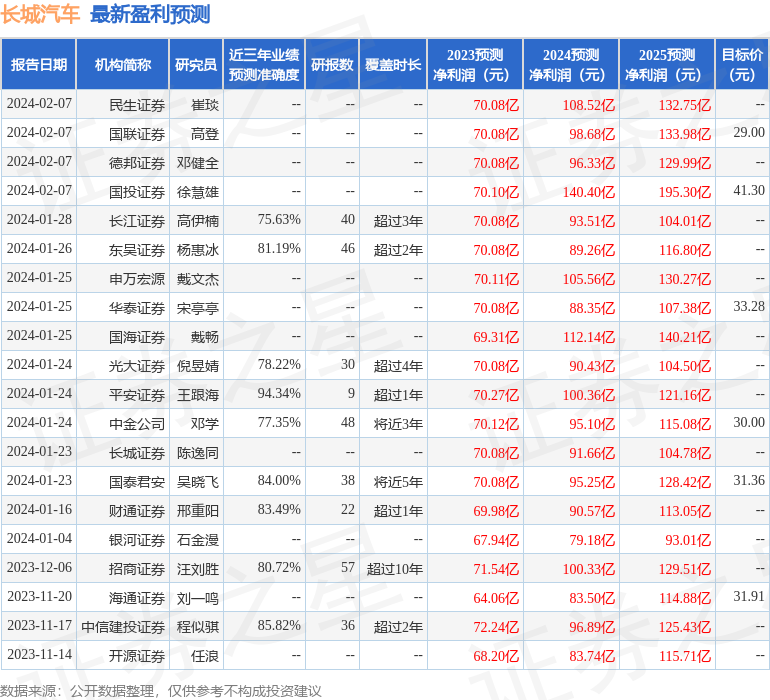Click target price 31.91
This screenshot has height=700, width=770.
tap(749, 596)
